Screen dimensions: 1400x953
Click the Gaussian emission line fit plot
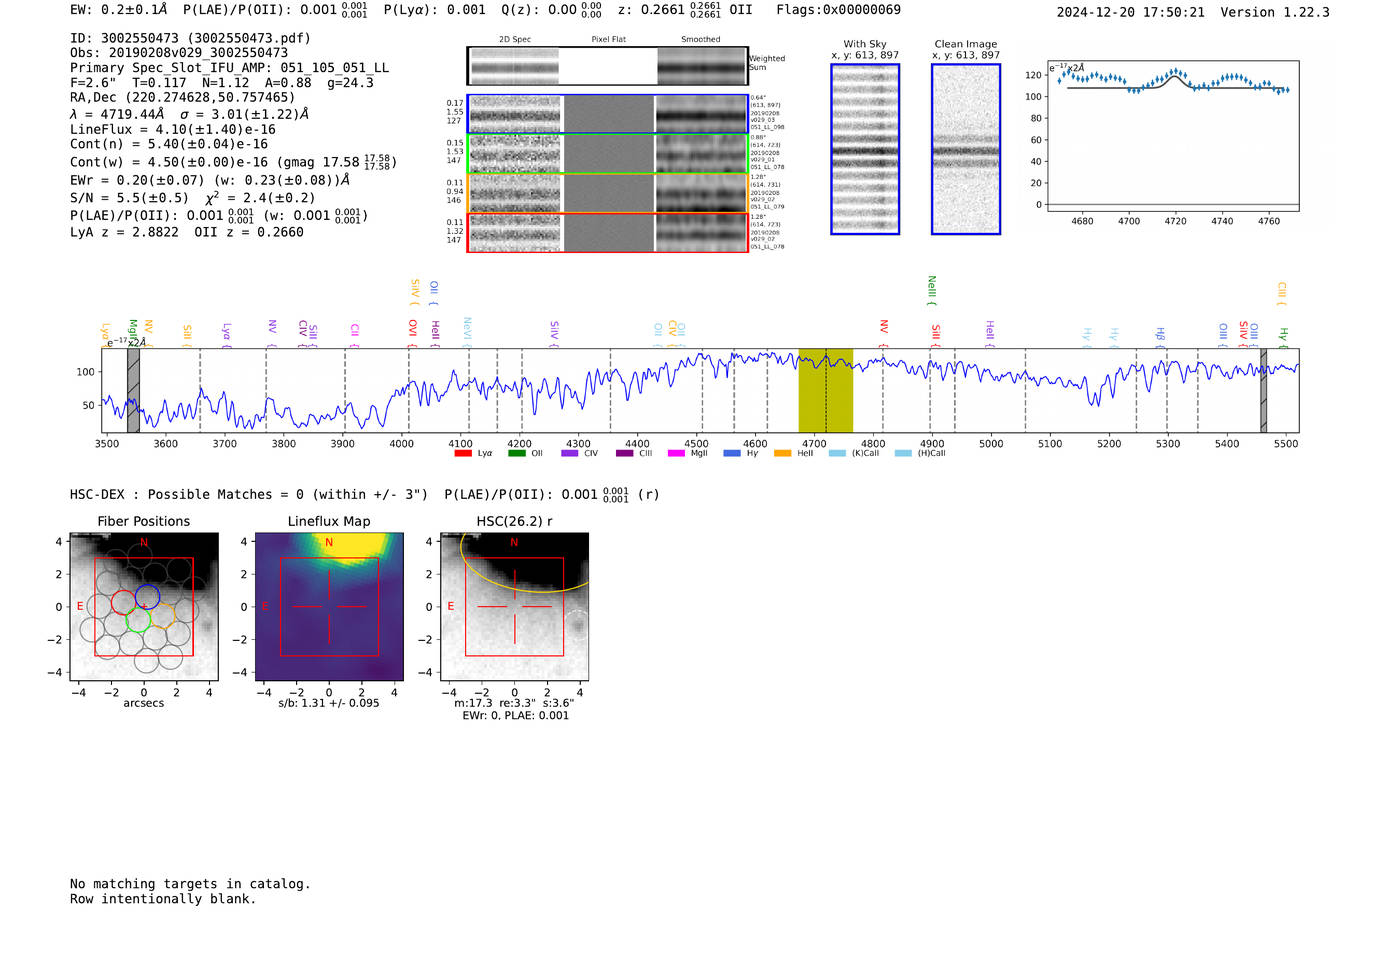[x=1173, y=136]
